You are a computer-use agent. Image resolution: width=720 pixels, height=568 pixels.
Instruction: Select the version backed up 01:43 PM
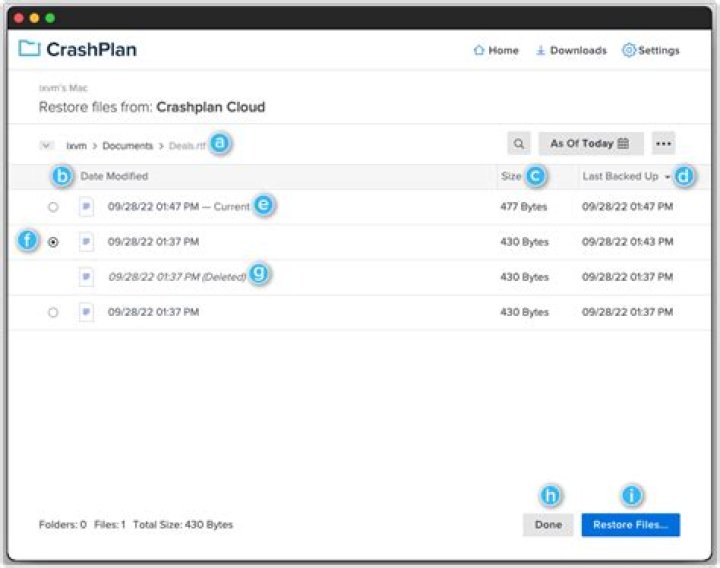[x=53, y=242]
